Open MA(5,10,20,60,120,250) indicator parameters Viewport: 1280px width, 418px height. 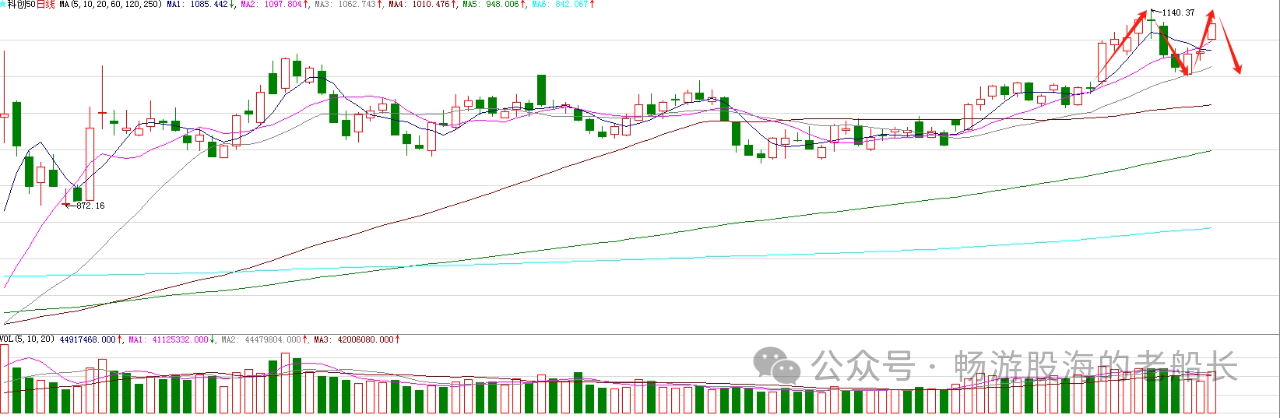108,5
